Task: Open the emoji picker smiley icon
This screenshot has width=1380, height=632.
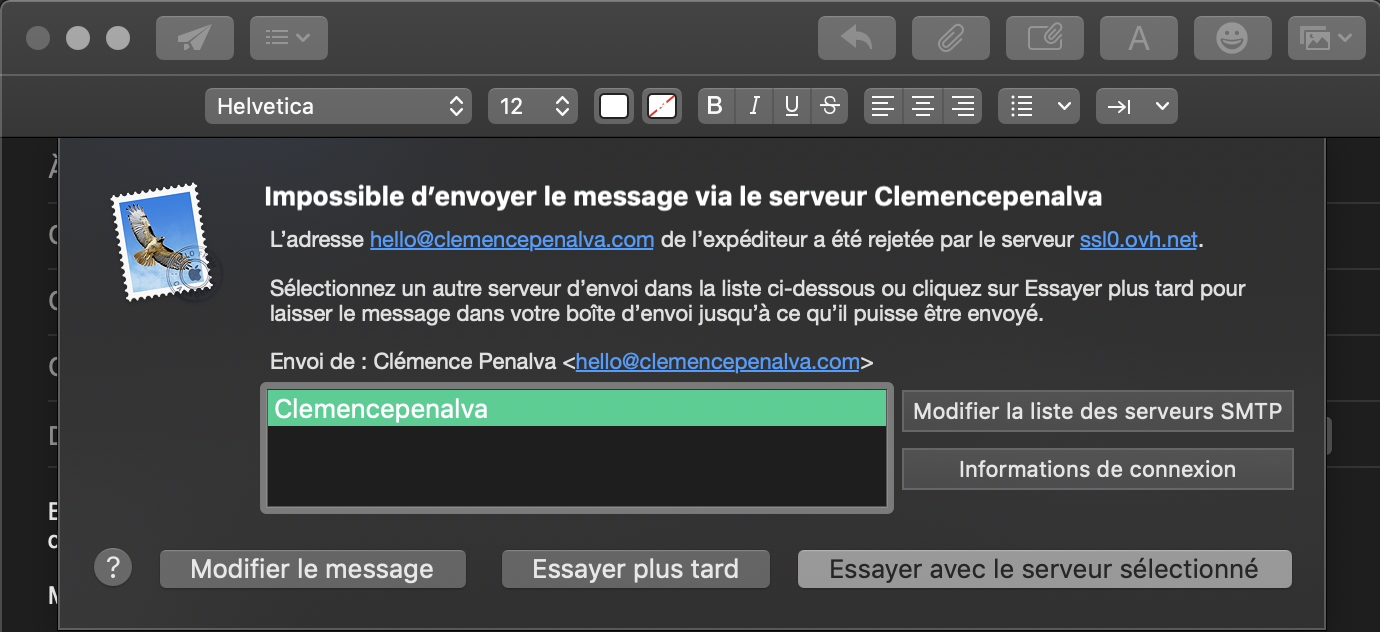Action: pyautogui.click(x=1232, y=38)
